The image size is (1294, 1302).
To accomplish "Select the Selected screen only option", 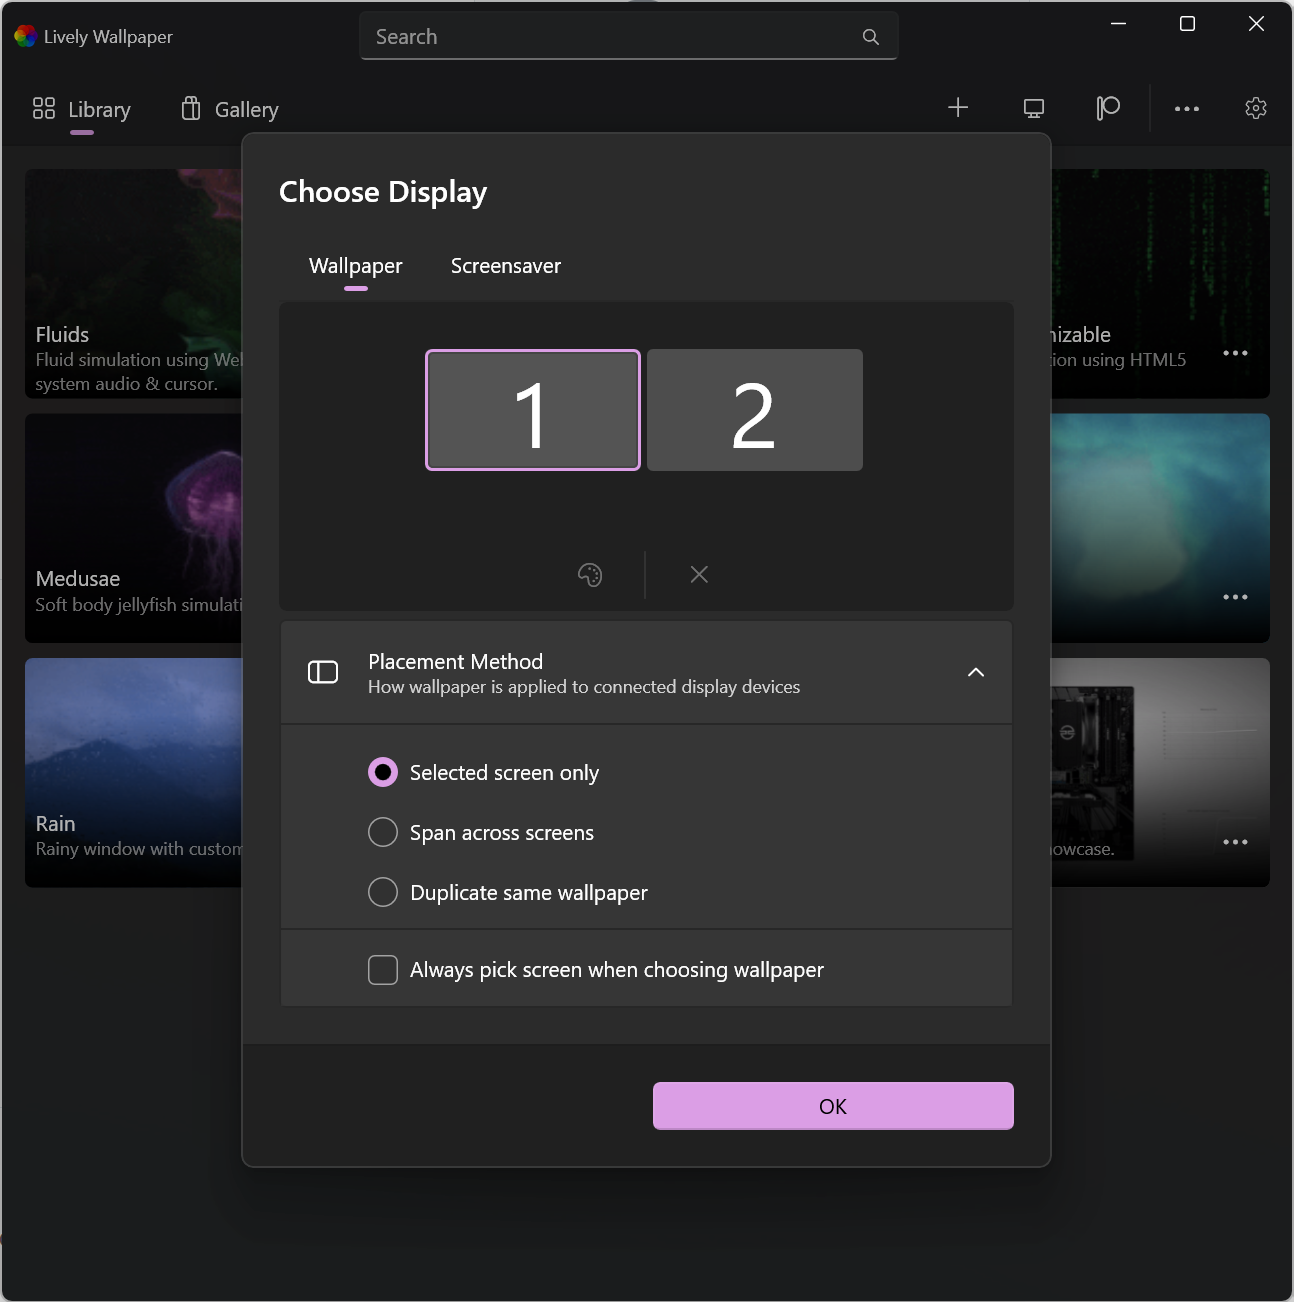I will (383, 772).
